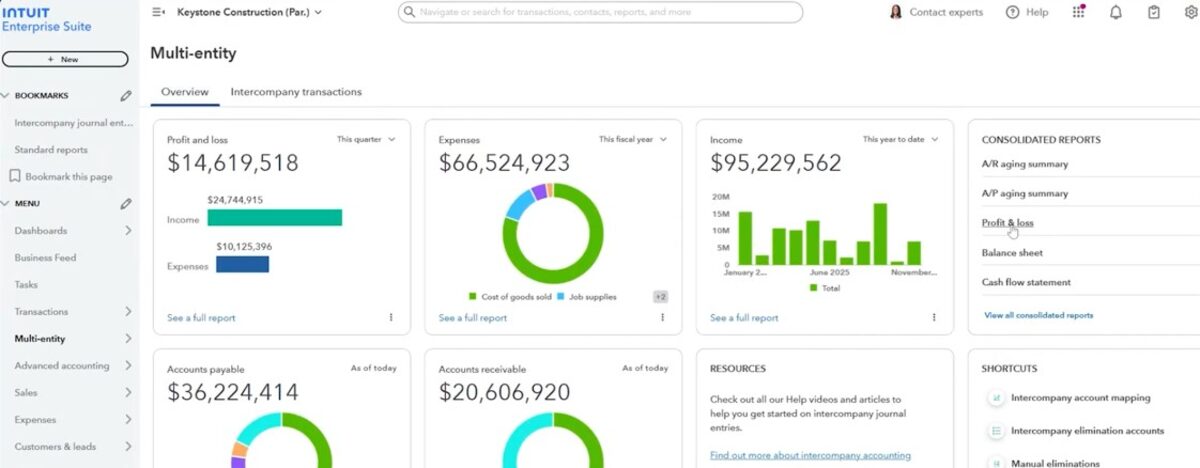This screenshot has height=468, width=1200.
Task: Open consolidated Balance sheet report
Action: point(1012,253)
